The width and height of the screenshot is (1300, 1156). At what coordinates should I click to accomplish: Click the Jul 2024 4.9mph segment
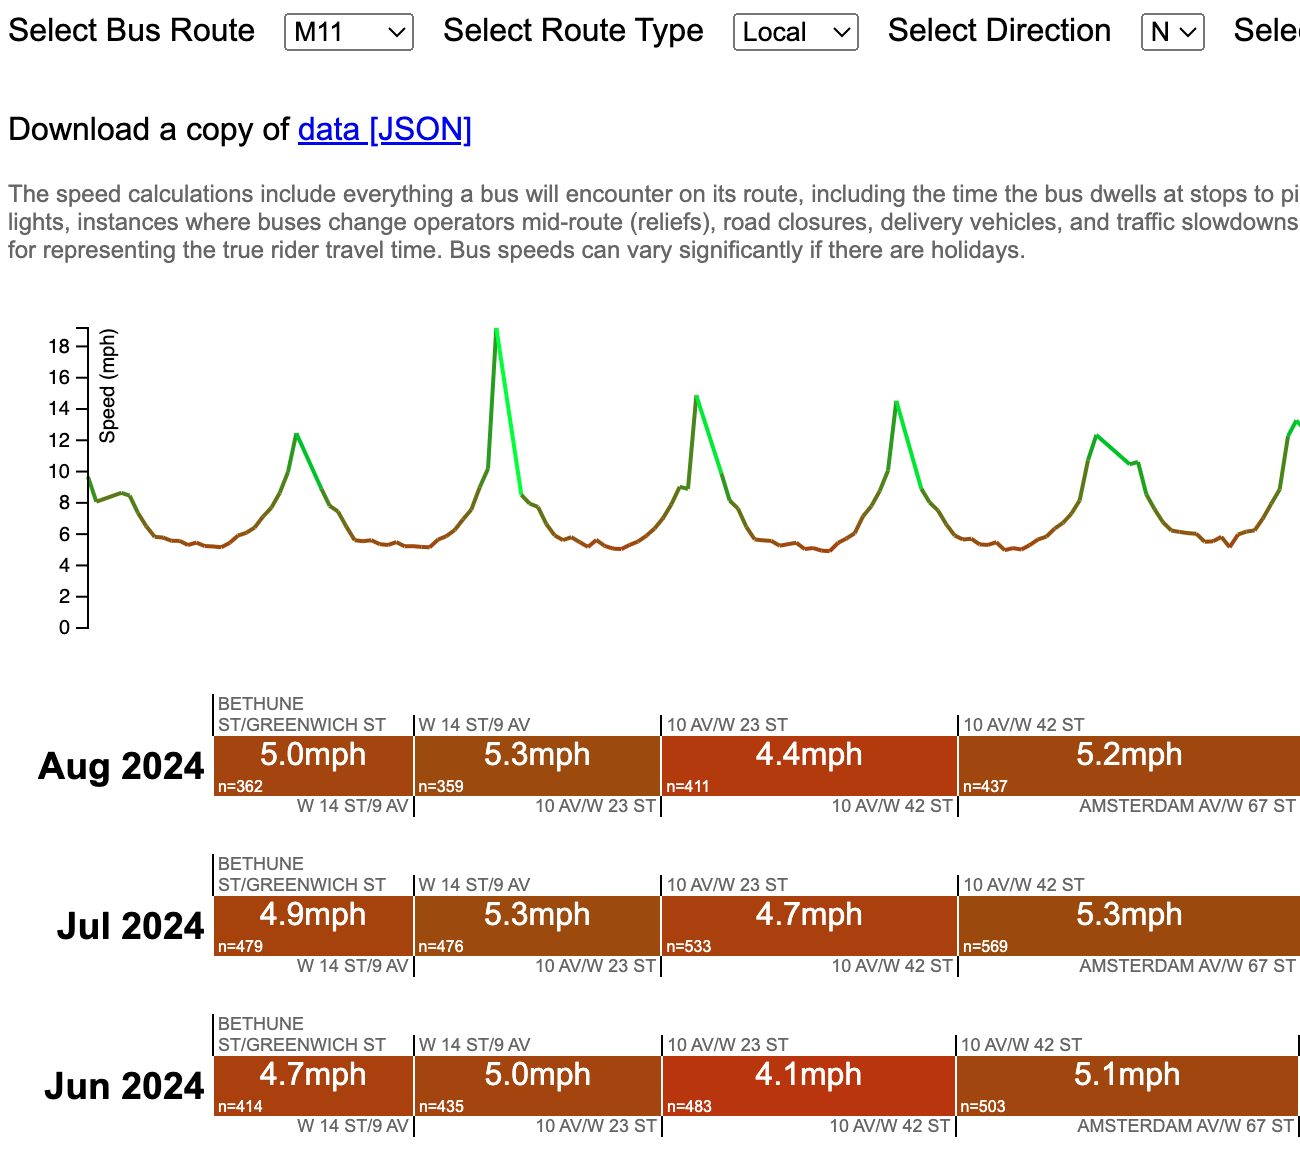pos(313,926)
